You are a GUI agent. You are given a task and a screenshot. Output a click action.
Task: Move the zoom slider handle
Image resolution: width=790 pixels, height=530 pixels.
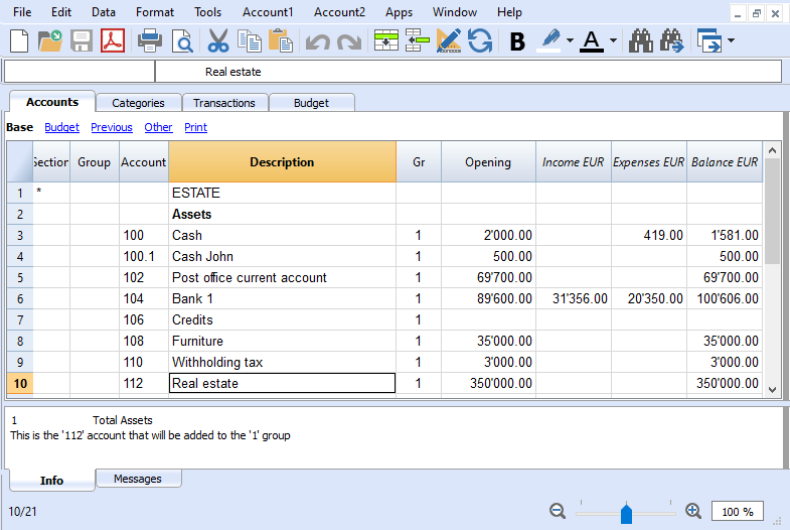[x=626, y=513]
